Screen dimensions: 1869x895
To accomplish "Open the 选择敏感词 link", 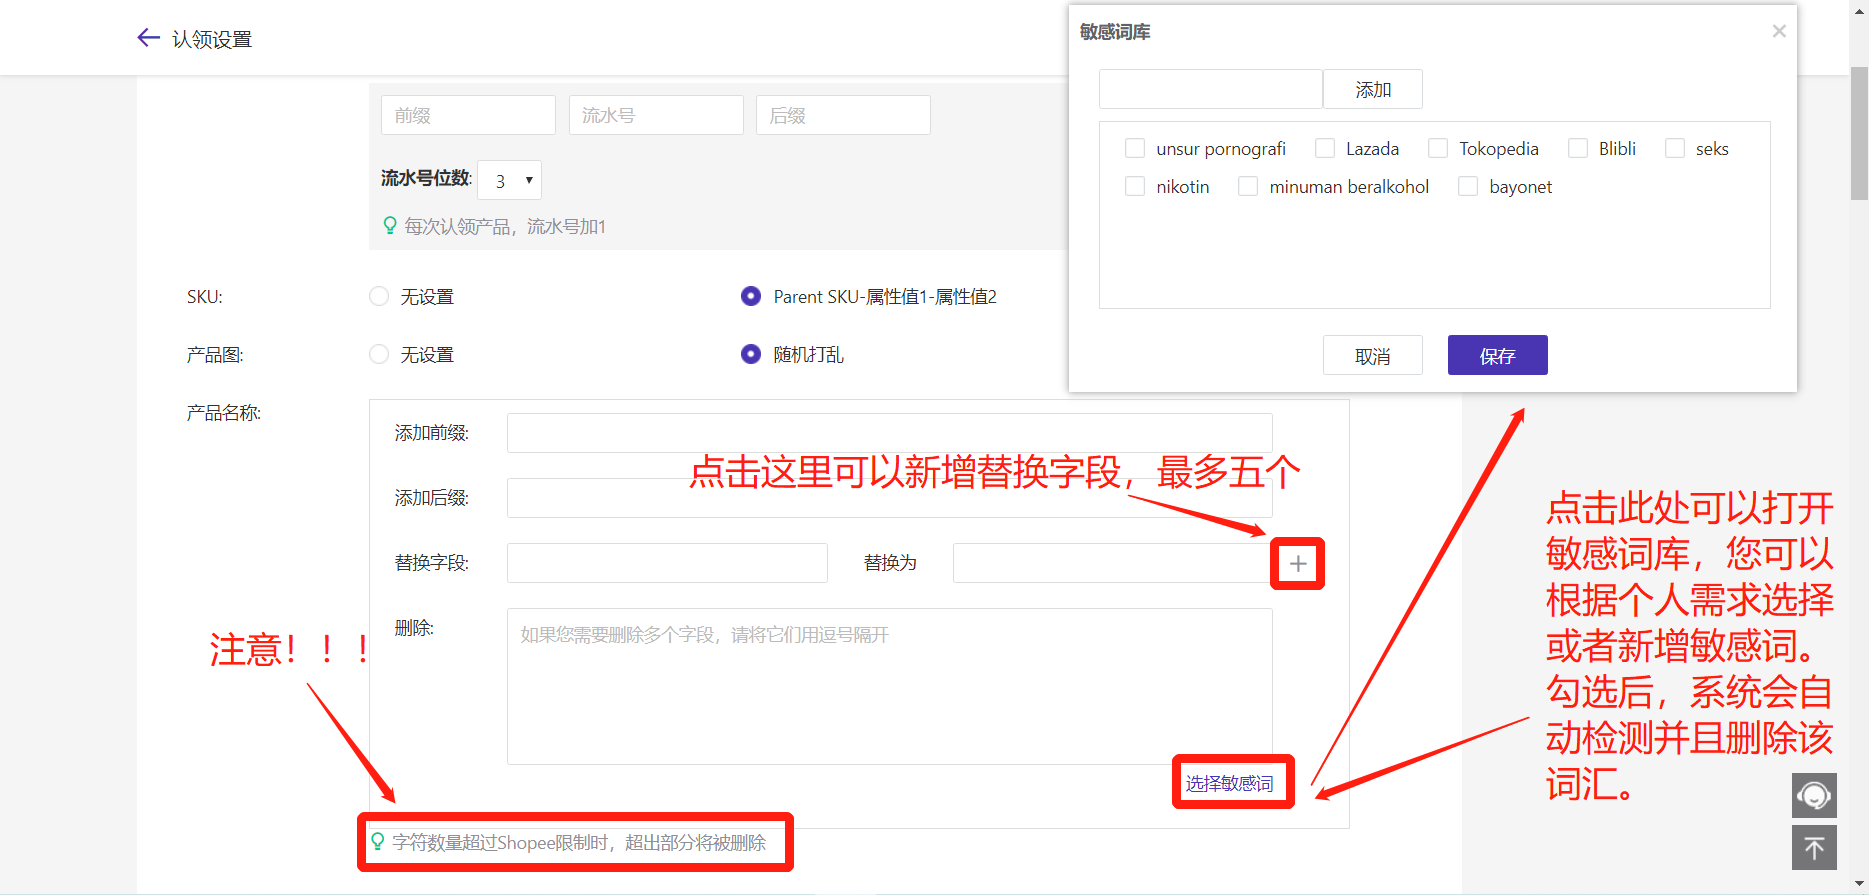I will tap(1229, 783).
